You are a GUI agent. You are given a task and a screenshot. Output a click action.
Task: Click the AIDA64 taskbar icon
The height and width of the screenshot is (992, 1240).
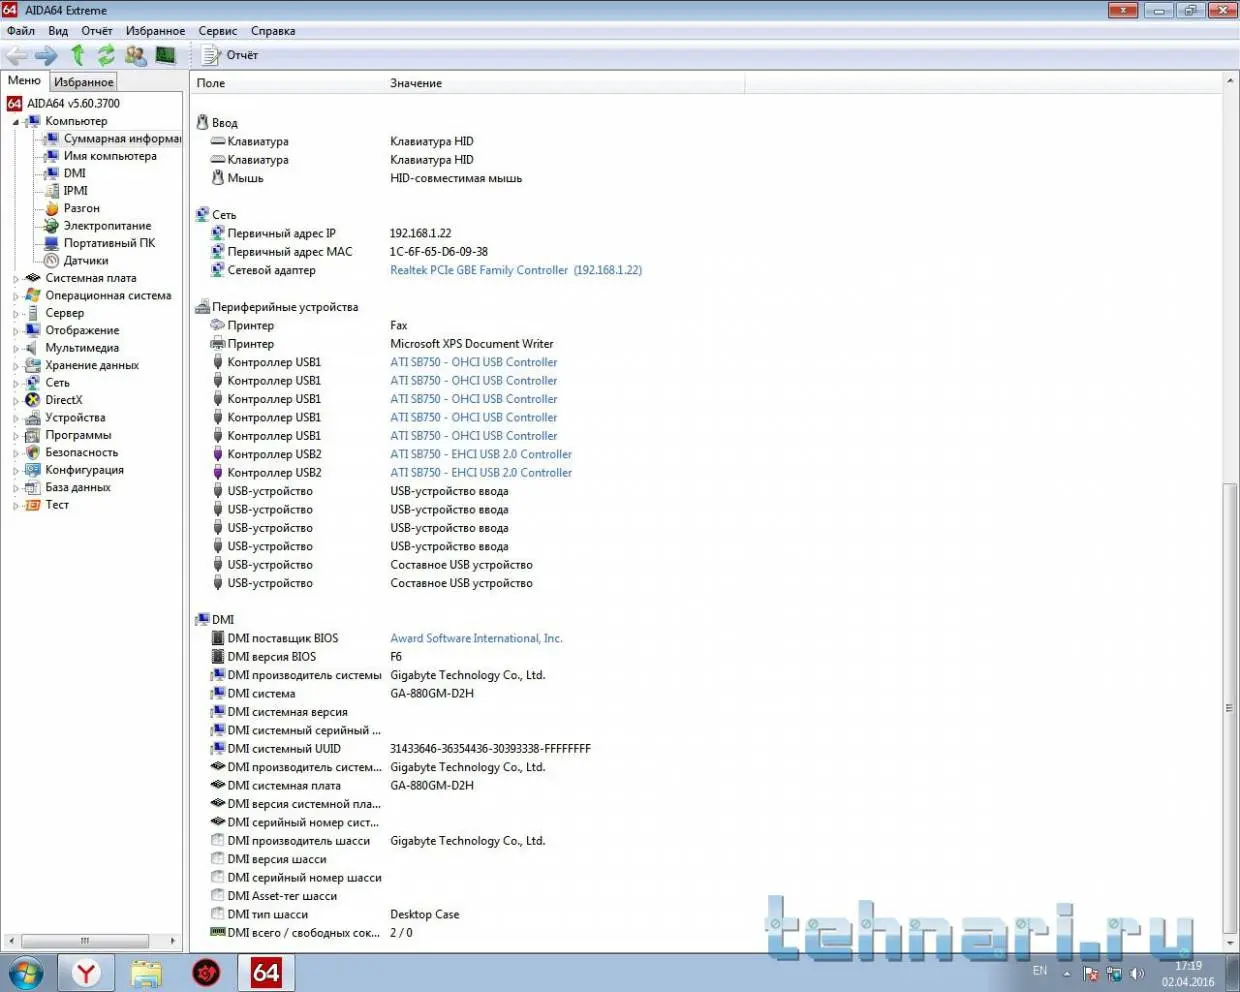[x=265, y=972]
